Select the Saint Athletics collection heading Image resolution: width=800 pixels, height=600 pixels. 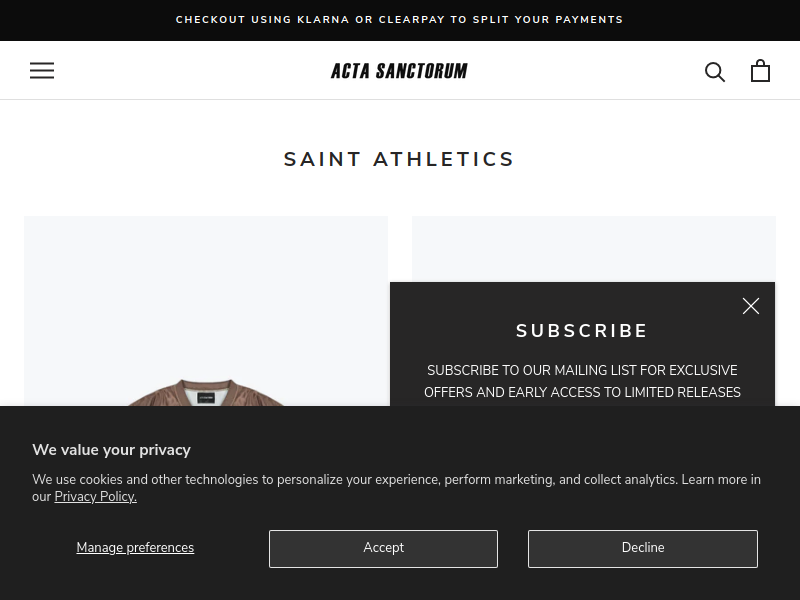point(399,159)
